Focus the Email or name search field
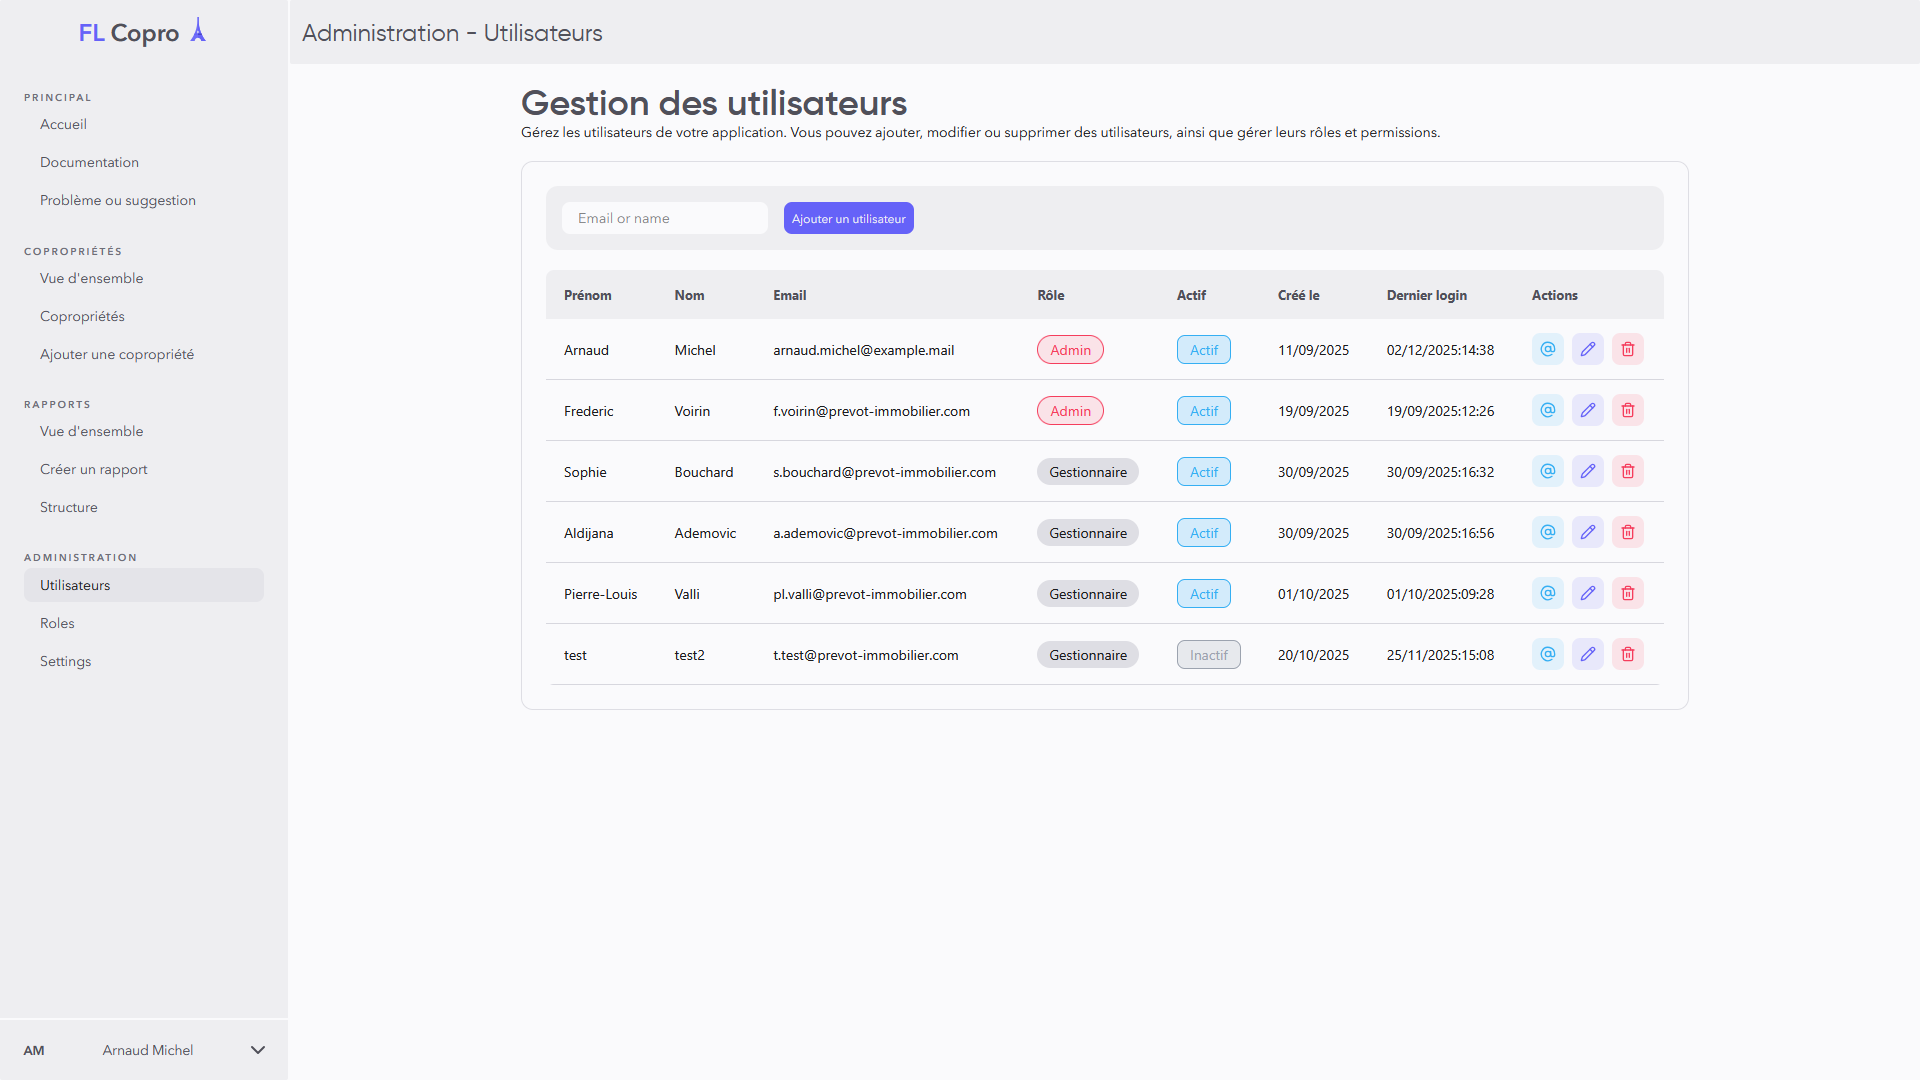 (664, 218)
